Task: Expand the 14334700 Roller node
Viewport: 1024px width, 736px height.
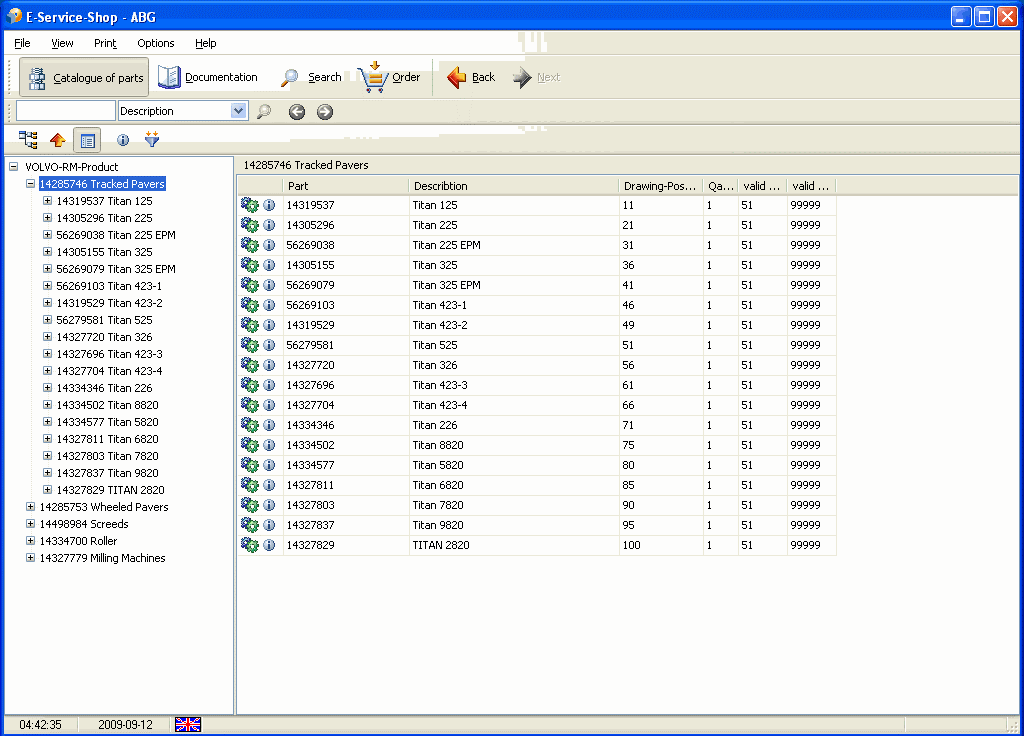Action: (x=30, y=540)
